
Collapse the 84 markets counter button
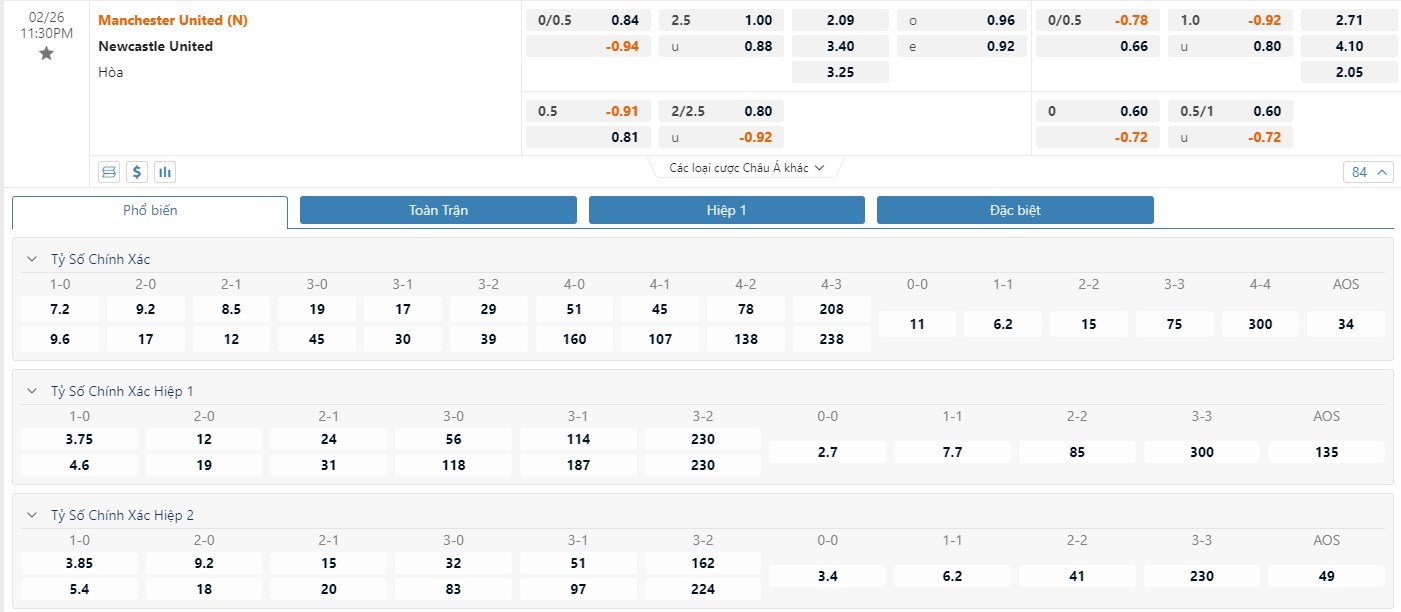tap(1367, 172)
